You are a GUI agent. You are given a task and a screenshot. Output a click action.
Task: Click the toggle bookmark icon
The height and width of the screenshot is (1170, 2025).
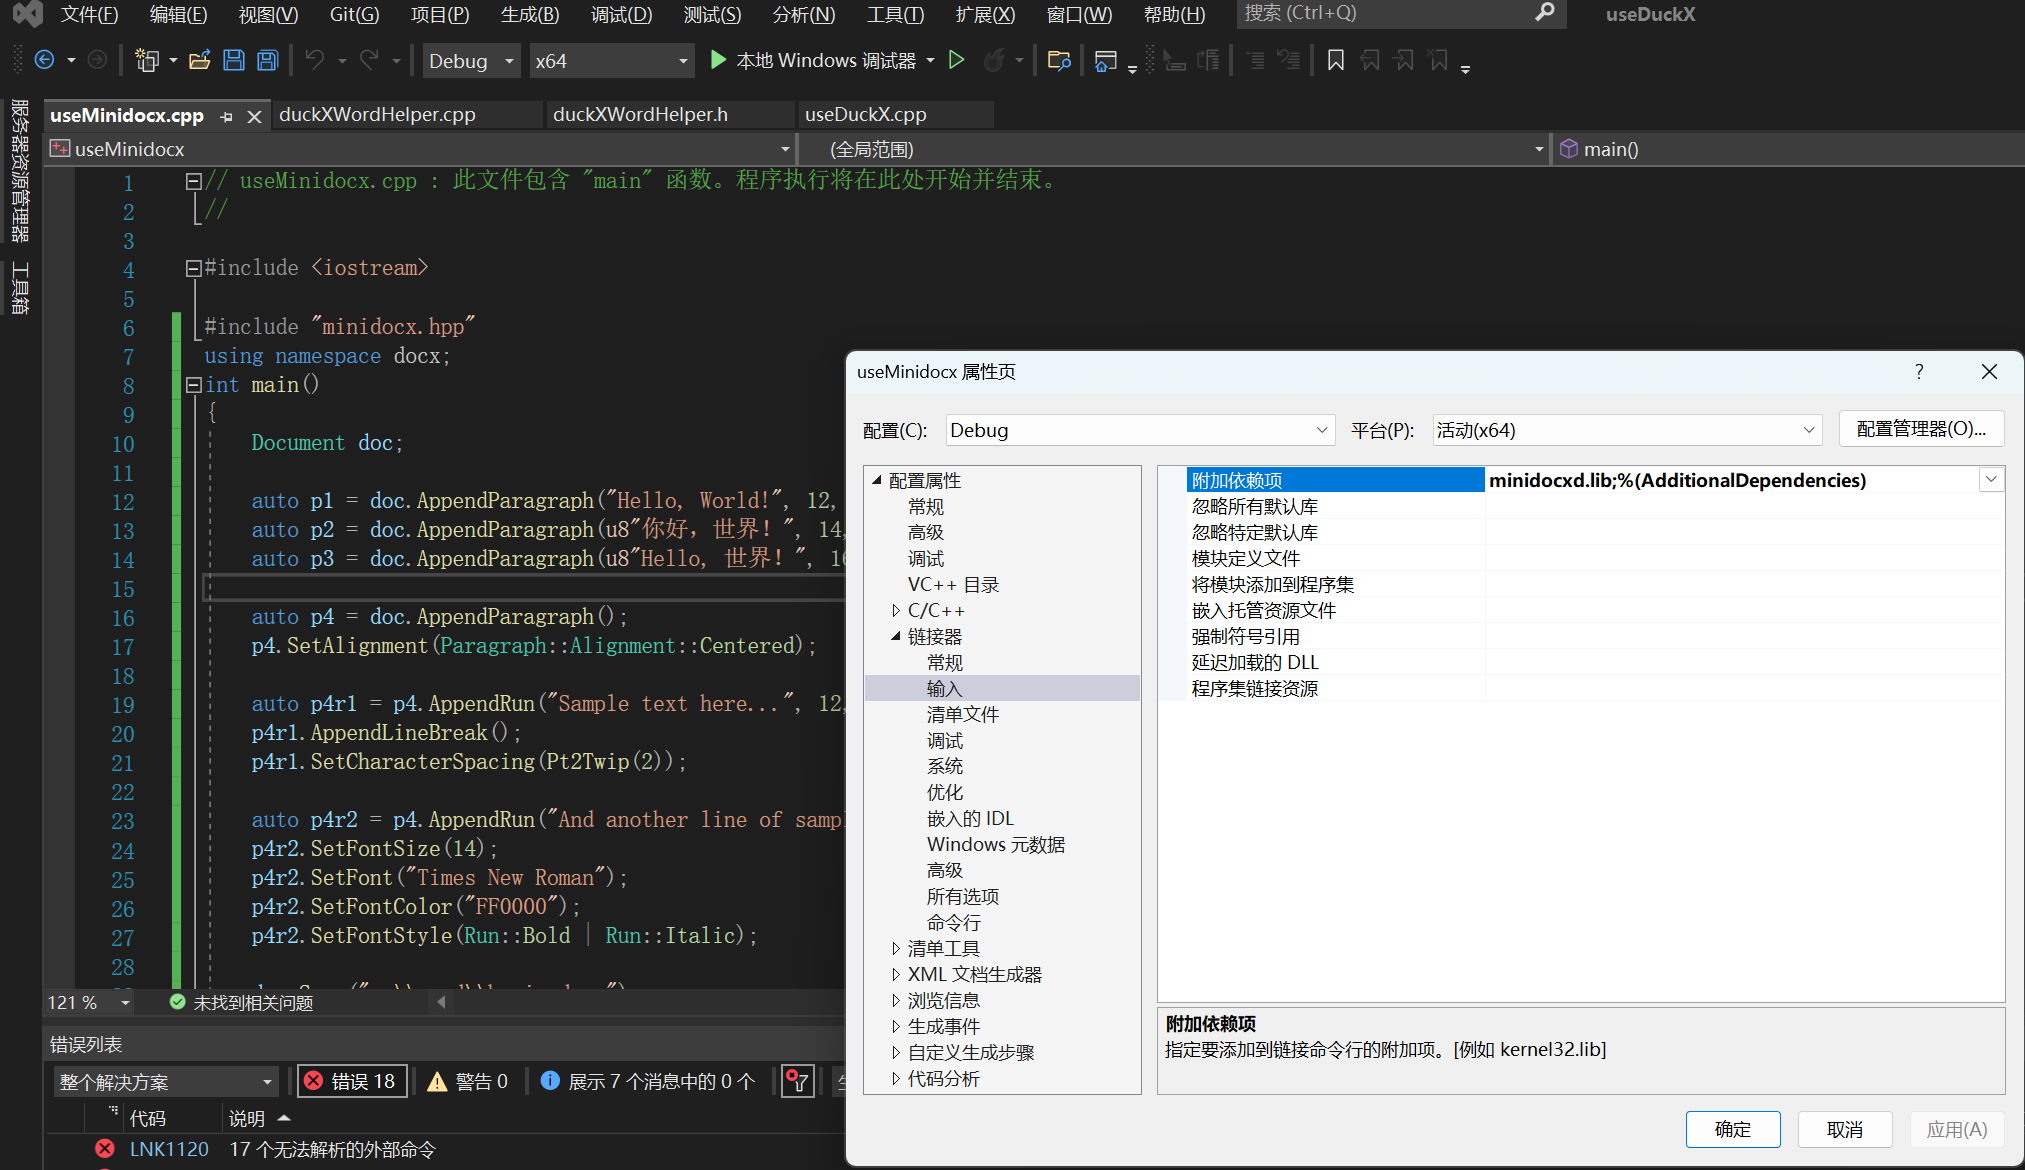pyautogui.click(x=1335, y=60)
